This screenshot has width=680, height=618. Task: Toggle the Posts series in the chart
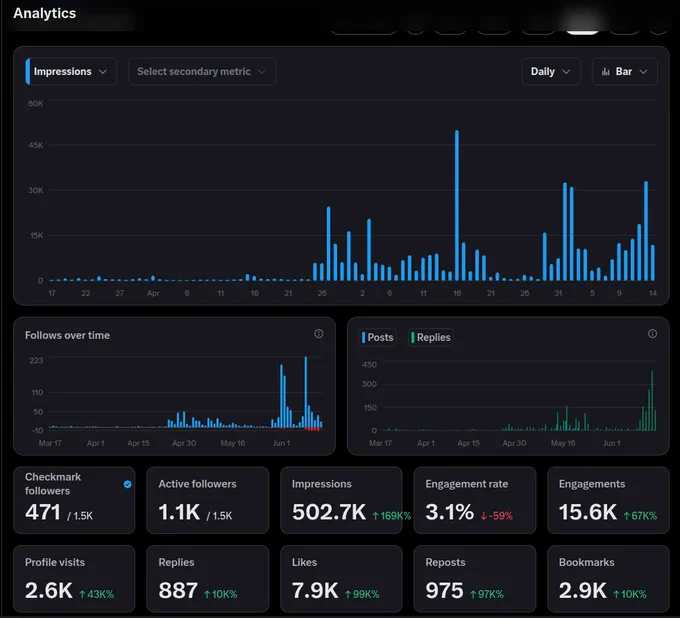(378, 337)
